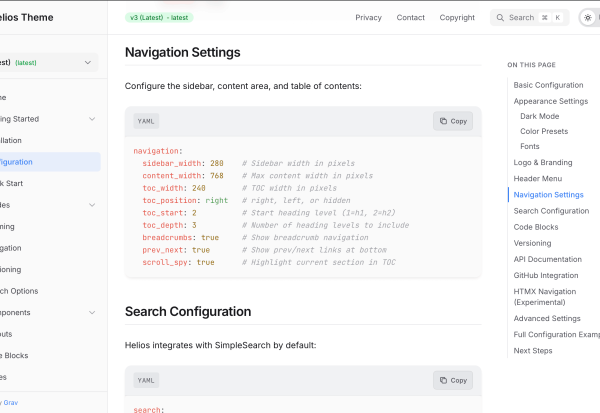Open the Contact header link

[x=411, y=18]
